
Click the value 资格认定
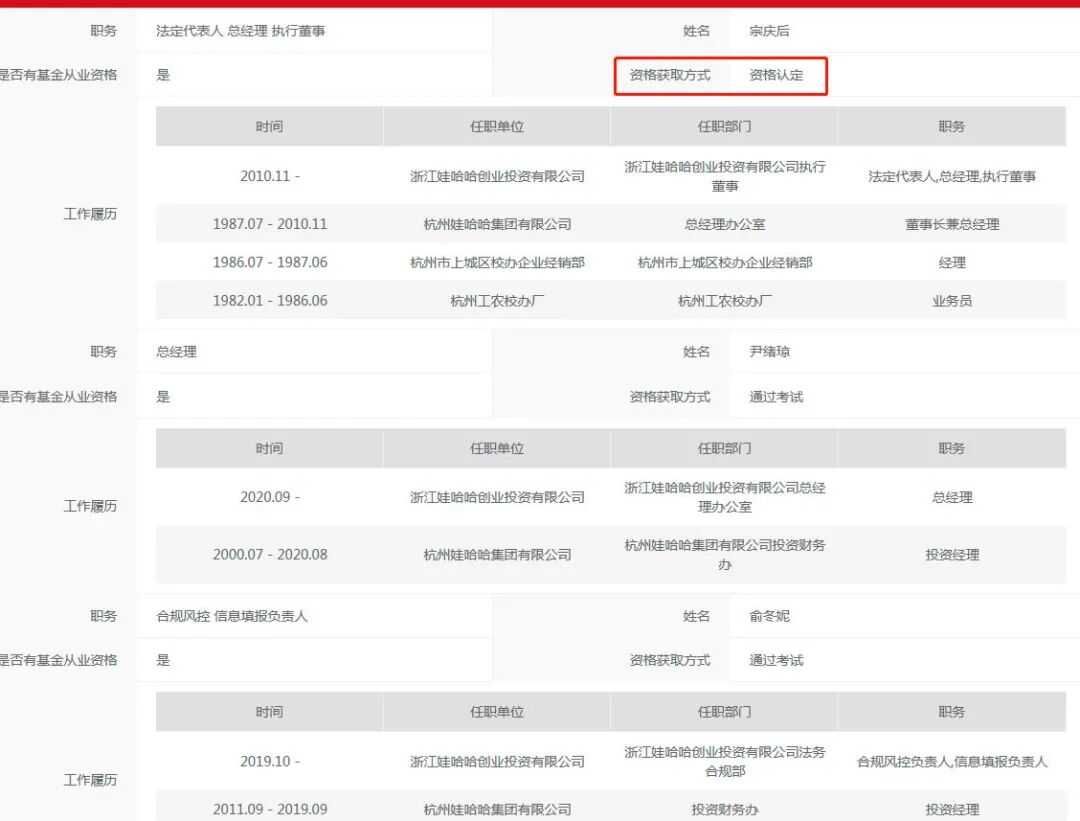tap(776, 75)
